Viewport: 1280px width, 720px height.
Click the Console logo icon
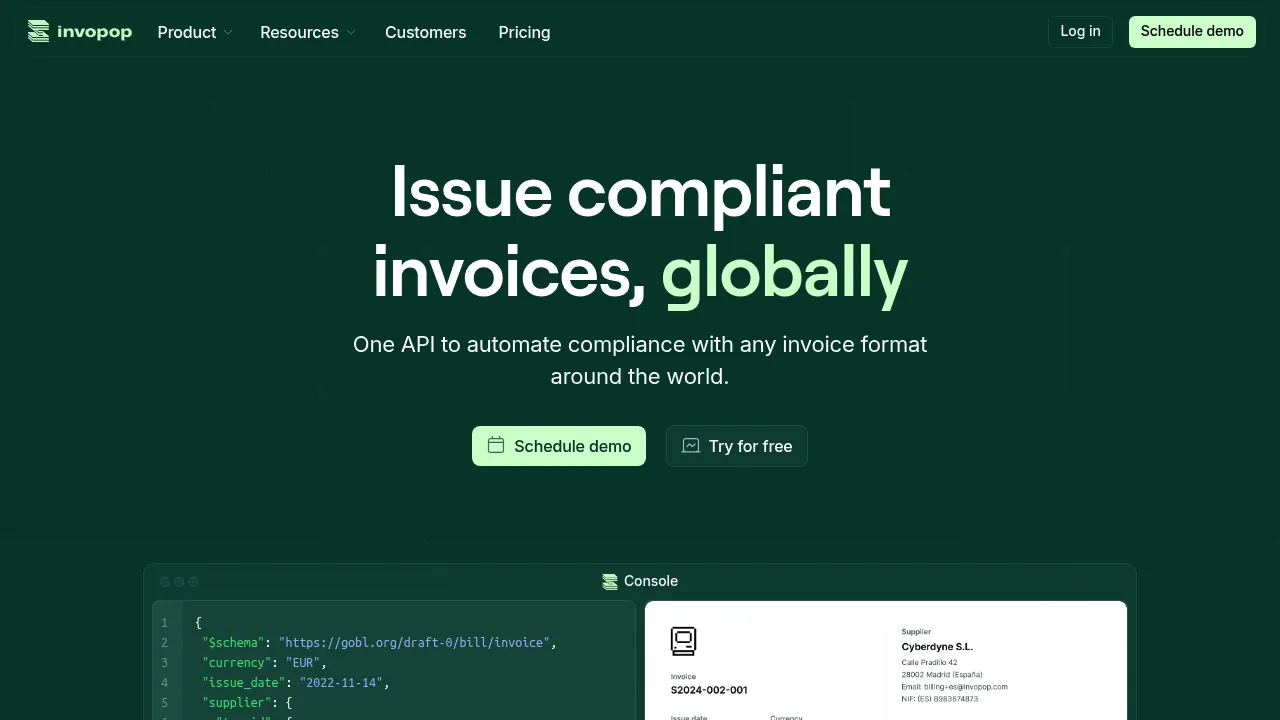point(610,581)
